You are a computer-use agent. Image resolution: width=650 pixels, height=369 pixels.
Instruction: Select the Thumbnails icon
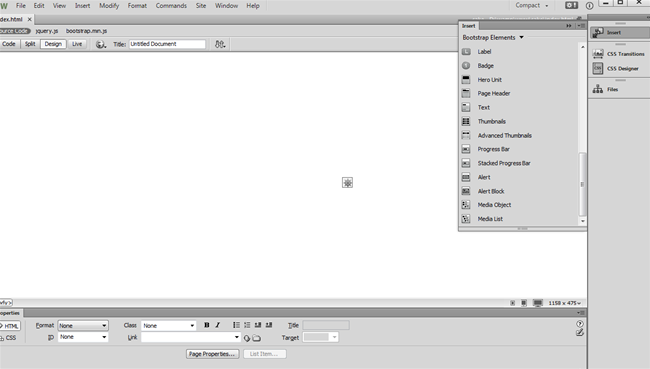[x=466, y=121]
